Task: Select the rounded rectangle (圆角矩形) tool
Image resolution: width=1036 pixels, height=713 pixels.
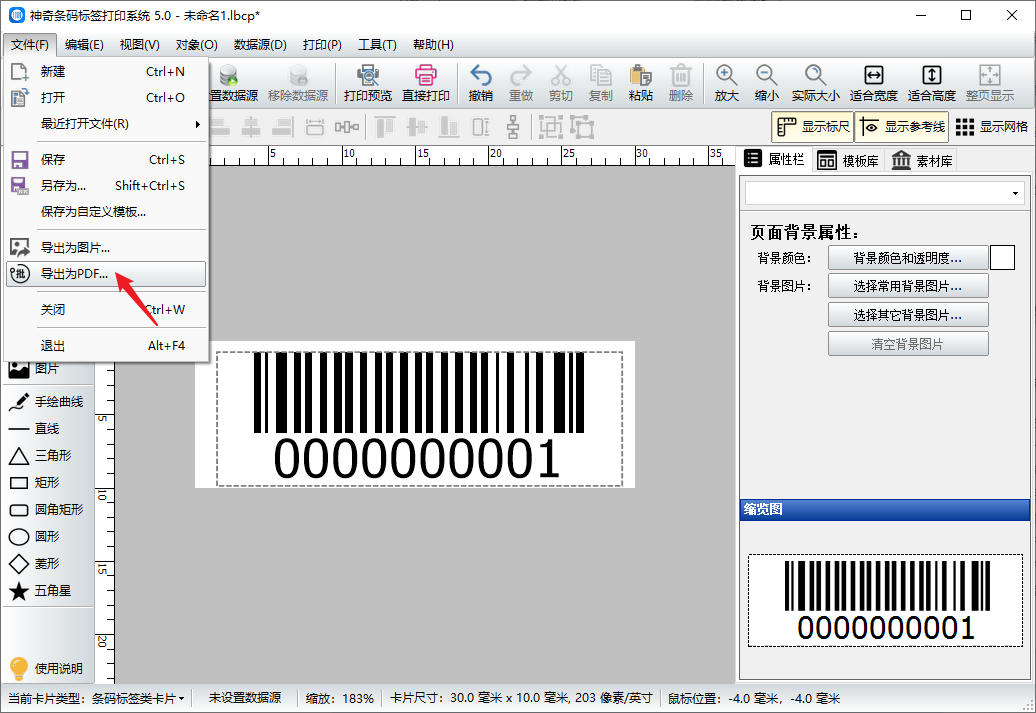Action: [x=46, y=509]
